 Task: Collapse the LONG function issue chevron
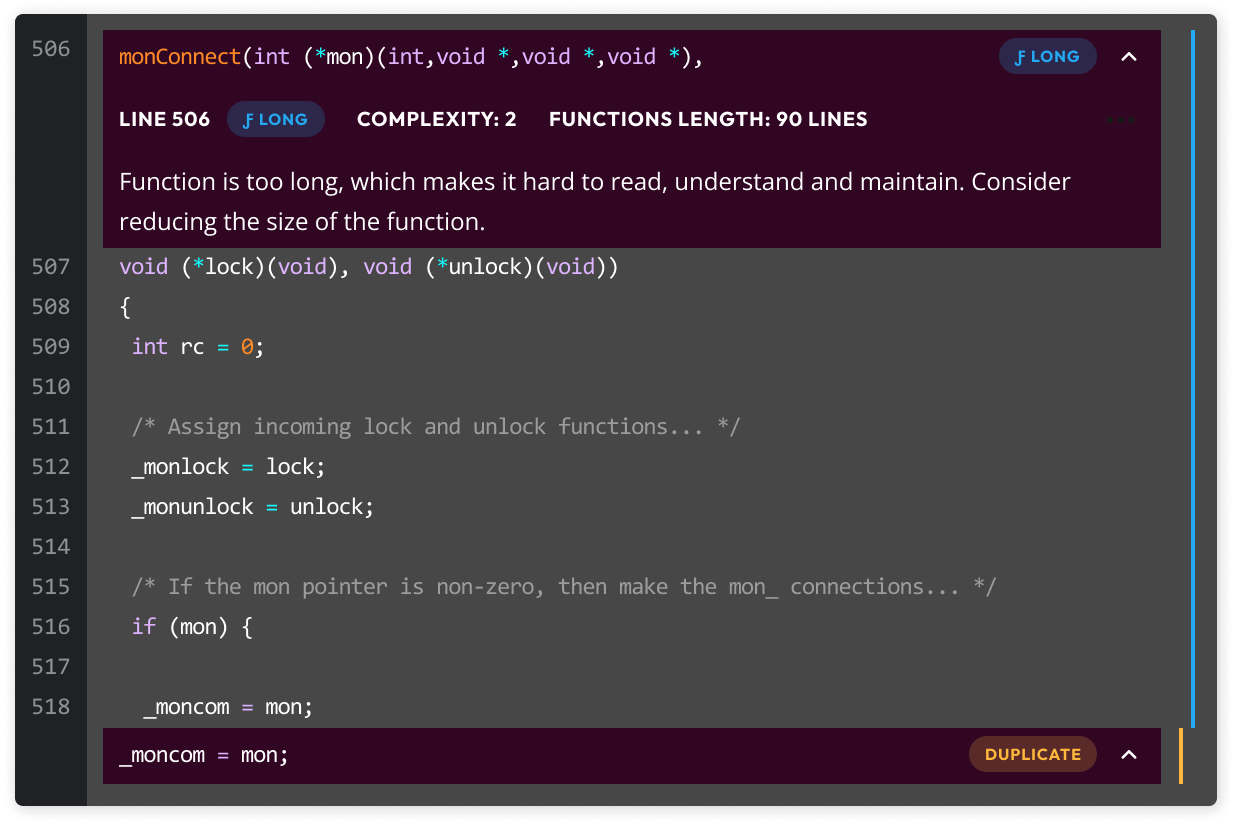[x=1129, y=57]
